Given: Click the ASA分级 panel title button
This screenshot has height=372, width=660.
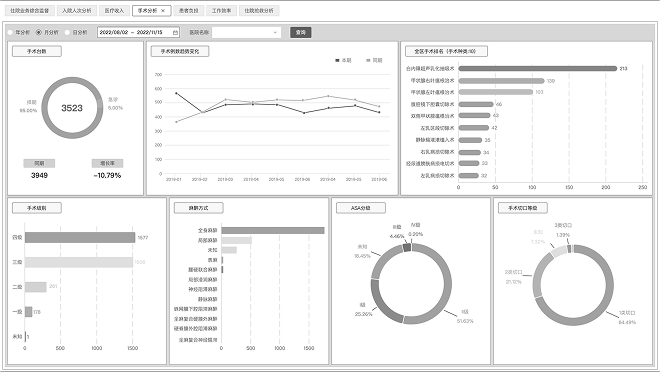Looking at the screenshot, I should (361, 208).
